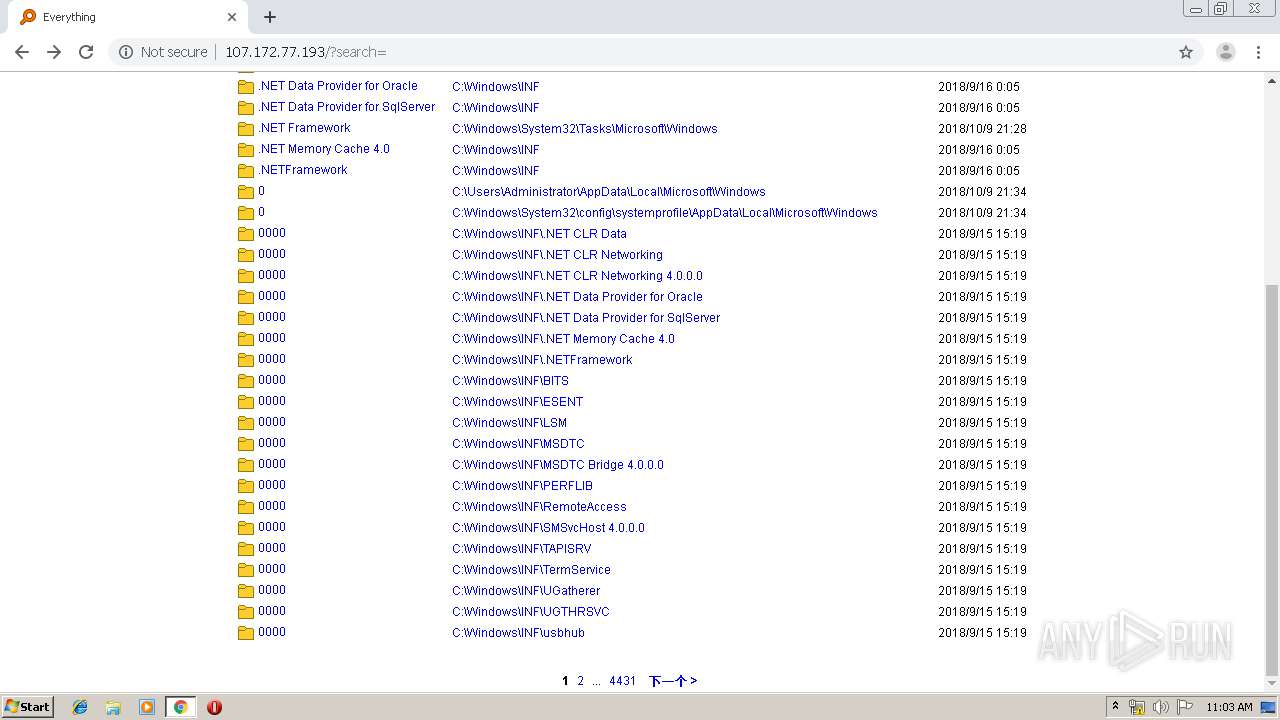
Task: Switch to Chrome in the taskbar
Action: (x=180, y=707)
